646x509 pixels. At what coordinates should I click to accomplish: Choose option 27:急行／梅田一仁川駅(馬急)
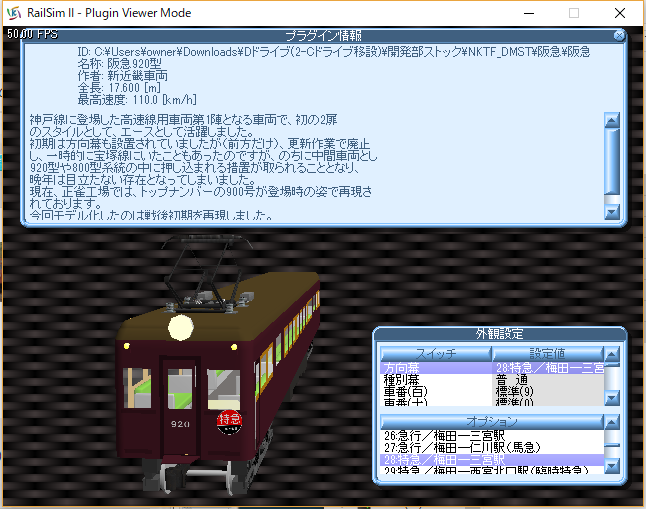click(x=492, y=448)
